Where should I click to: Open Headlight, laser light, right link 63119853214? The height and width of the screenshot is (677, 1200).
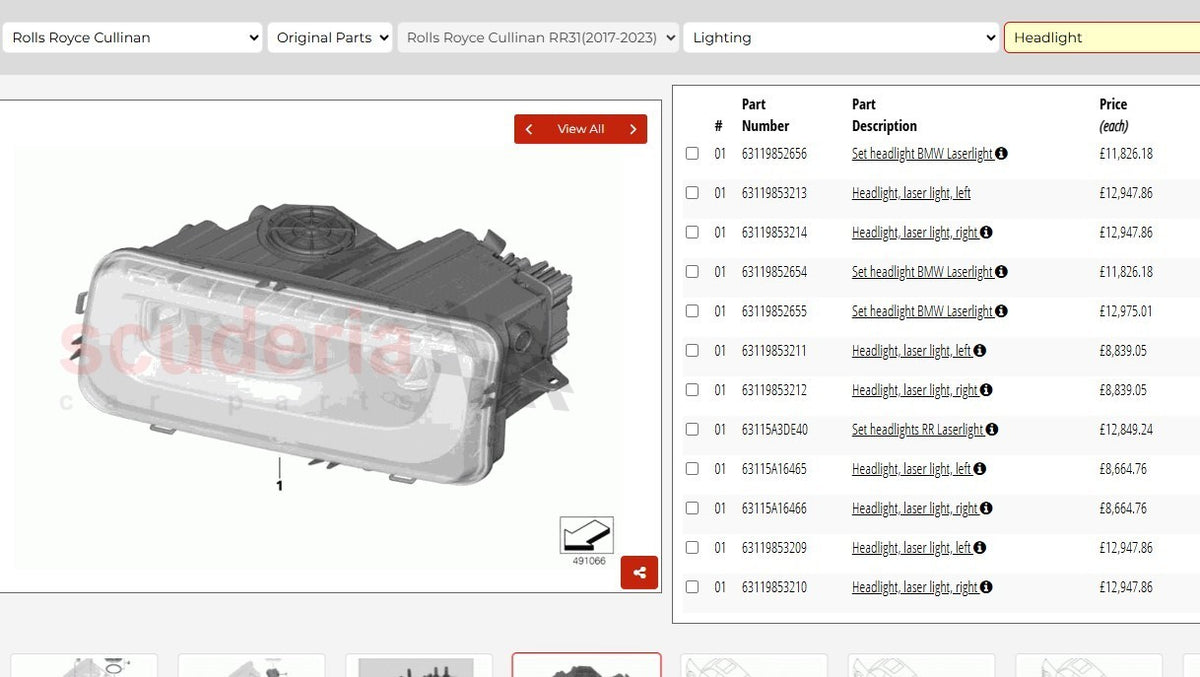point(915,232)
